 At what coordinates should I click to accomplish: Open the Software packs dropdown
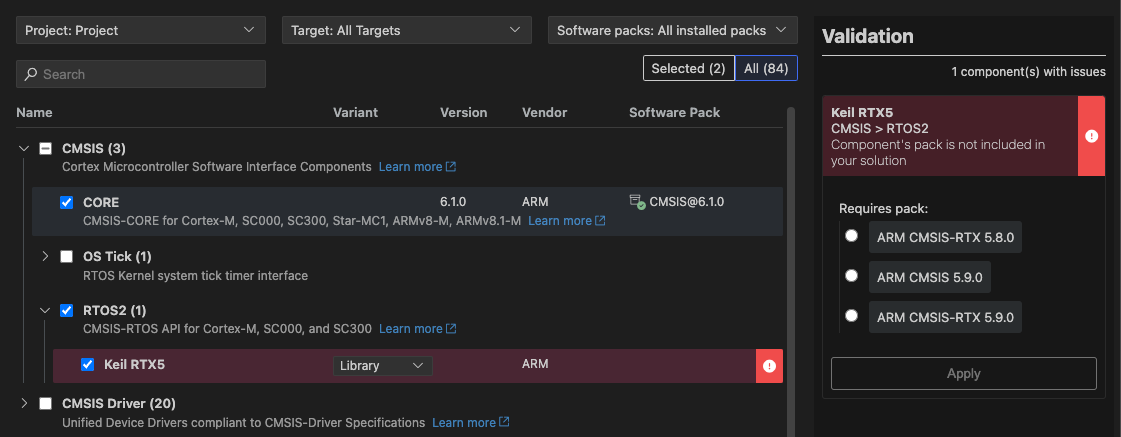[x=673, y=30]
